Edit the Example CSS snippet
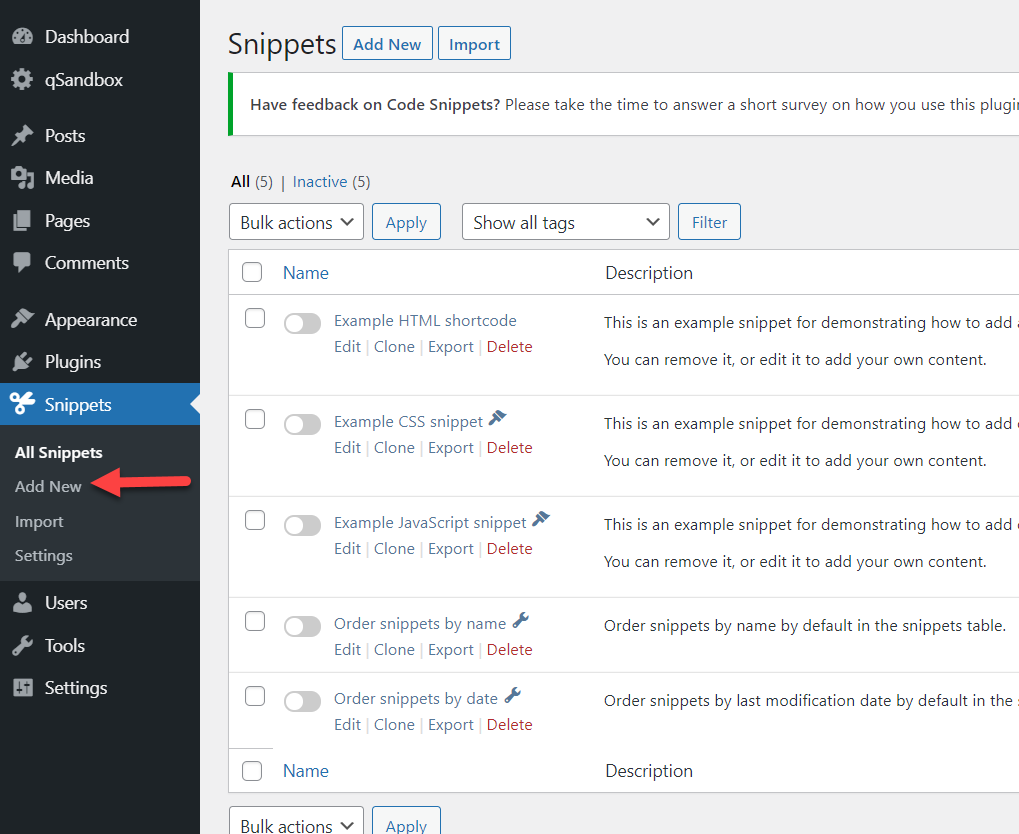The width and height of the screenshot is (1019, 834). [347, 448]
